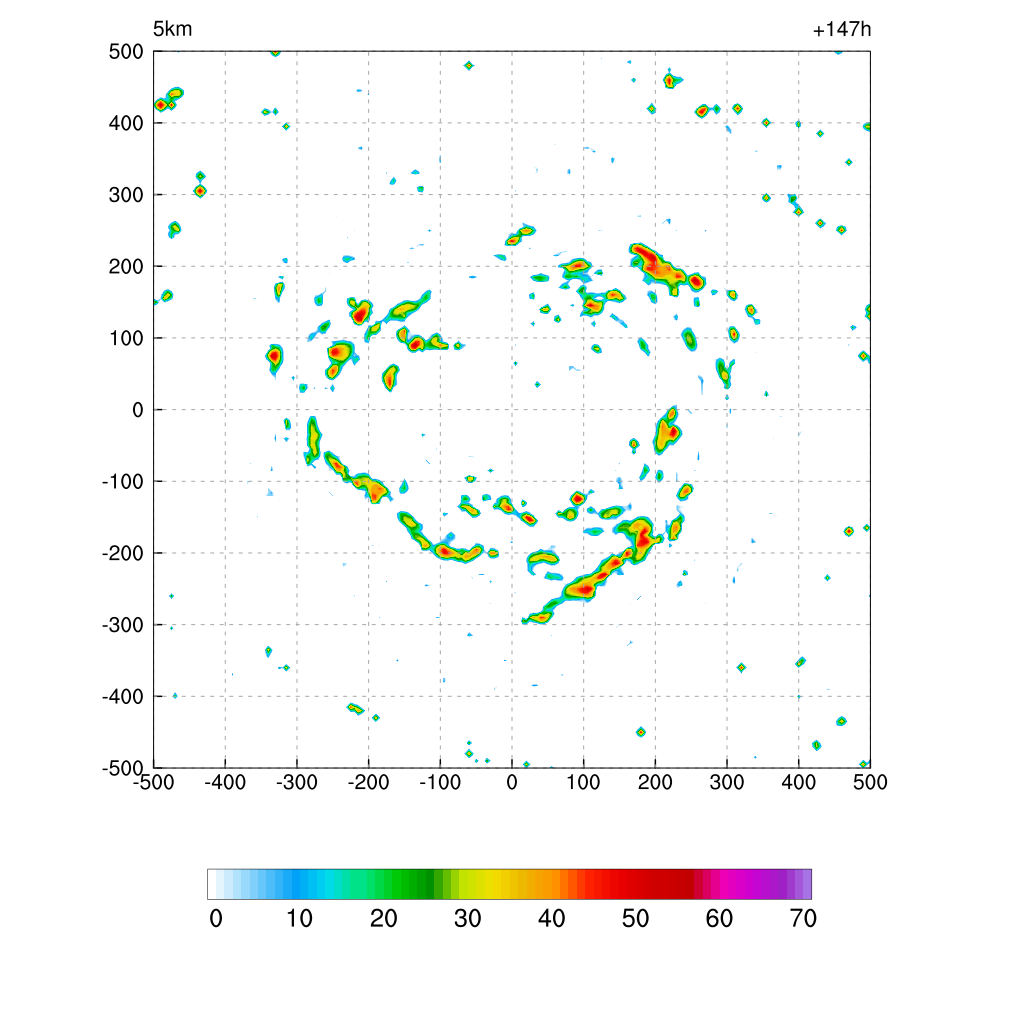Click the y-axis tick label '100'
The height and width of the screenshot is (1024, 1024).
click(x=126, y=339)
